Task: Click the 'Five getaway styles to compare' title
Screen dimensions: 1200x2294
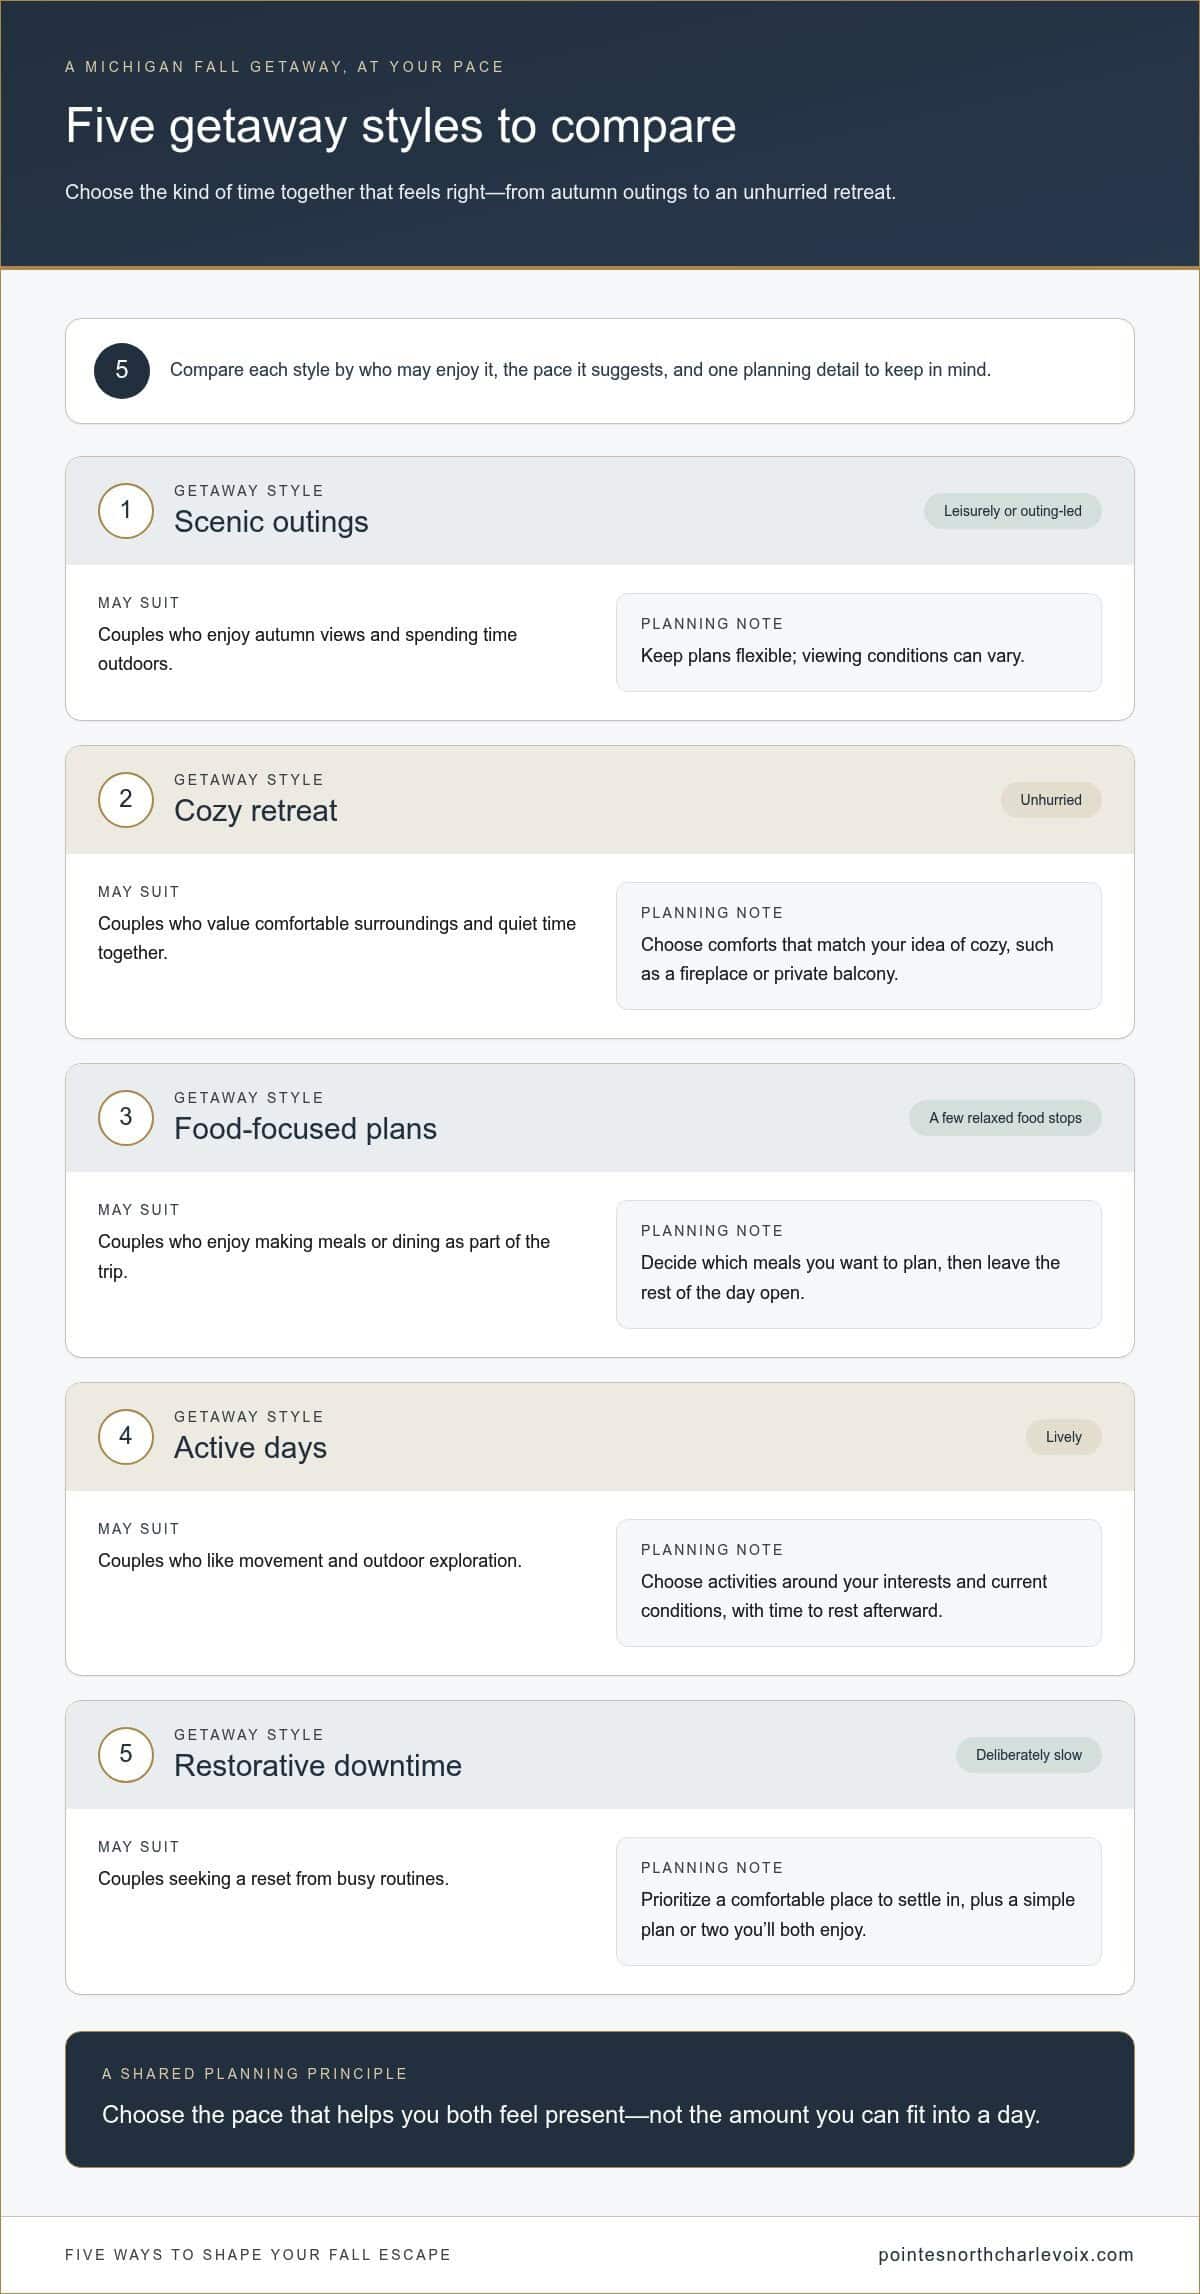Action: tap(401, 127)
